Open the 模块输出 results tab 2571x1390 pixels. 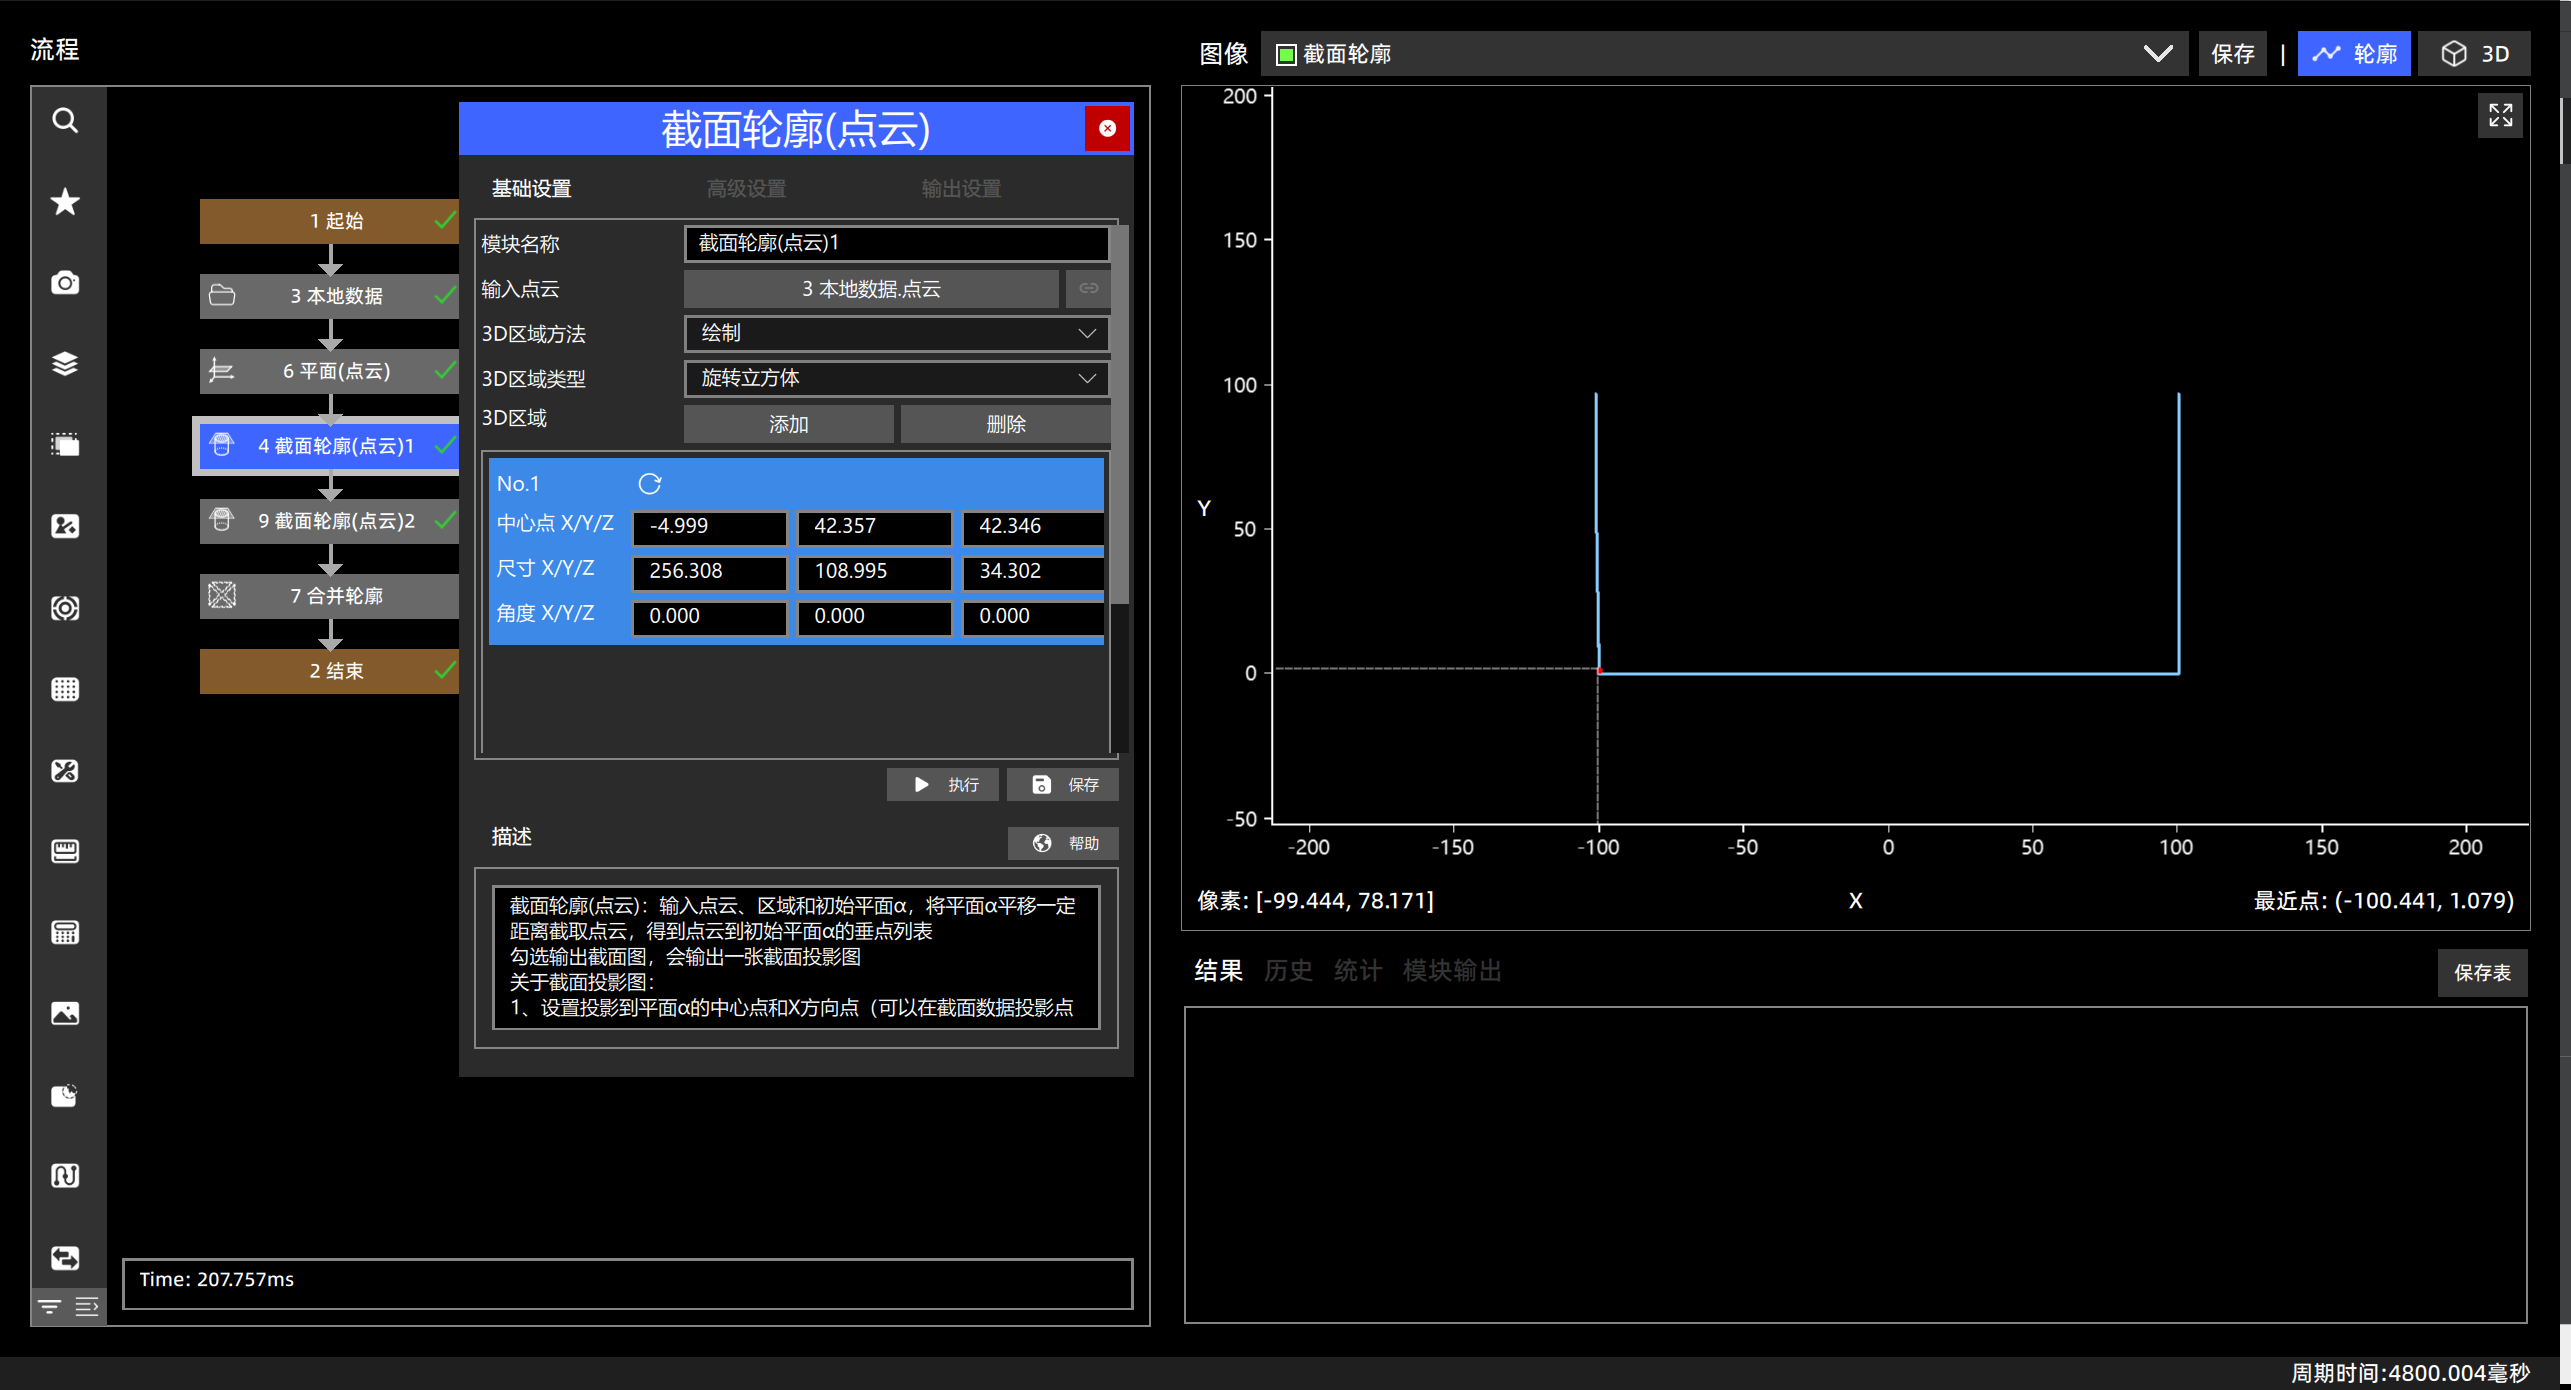(1452, 971)
